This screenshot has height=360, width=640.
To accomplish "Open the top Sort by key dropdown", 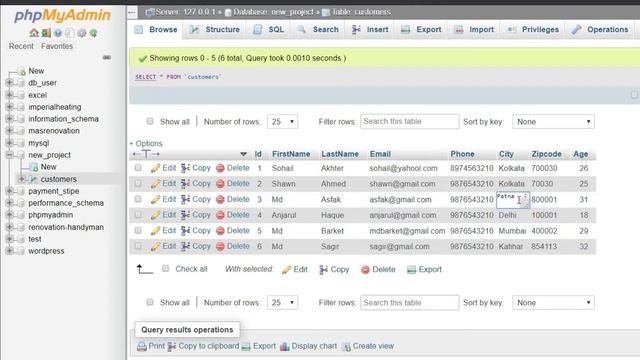I will [553, 122].
